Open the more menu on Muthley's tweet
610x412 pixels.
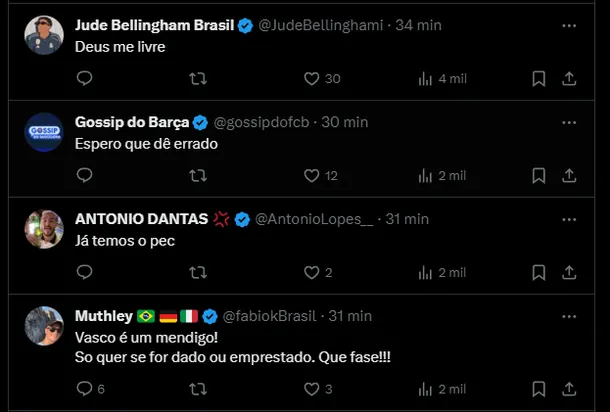(569, 316)
